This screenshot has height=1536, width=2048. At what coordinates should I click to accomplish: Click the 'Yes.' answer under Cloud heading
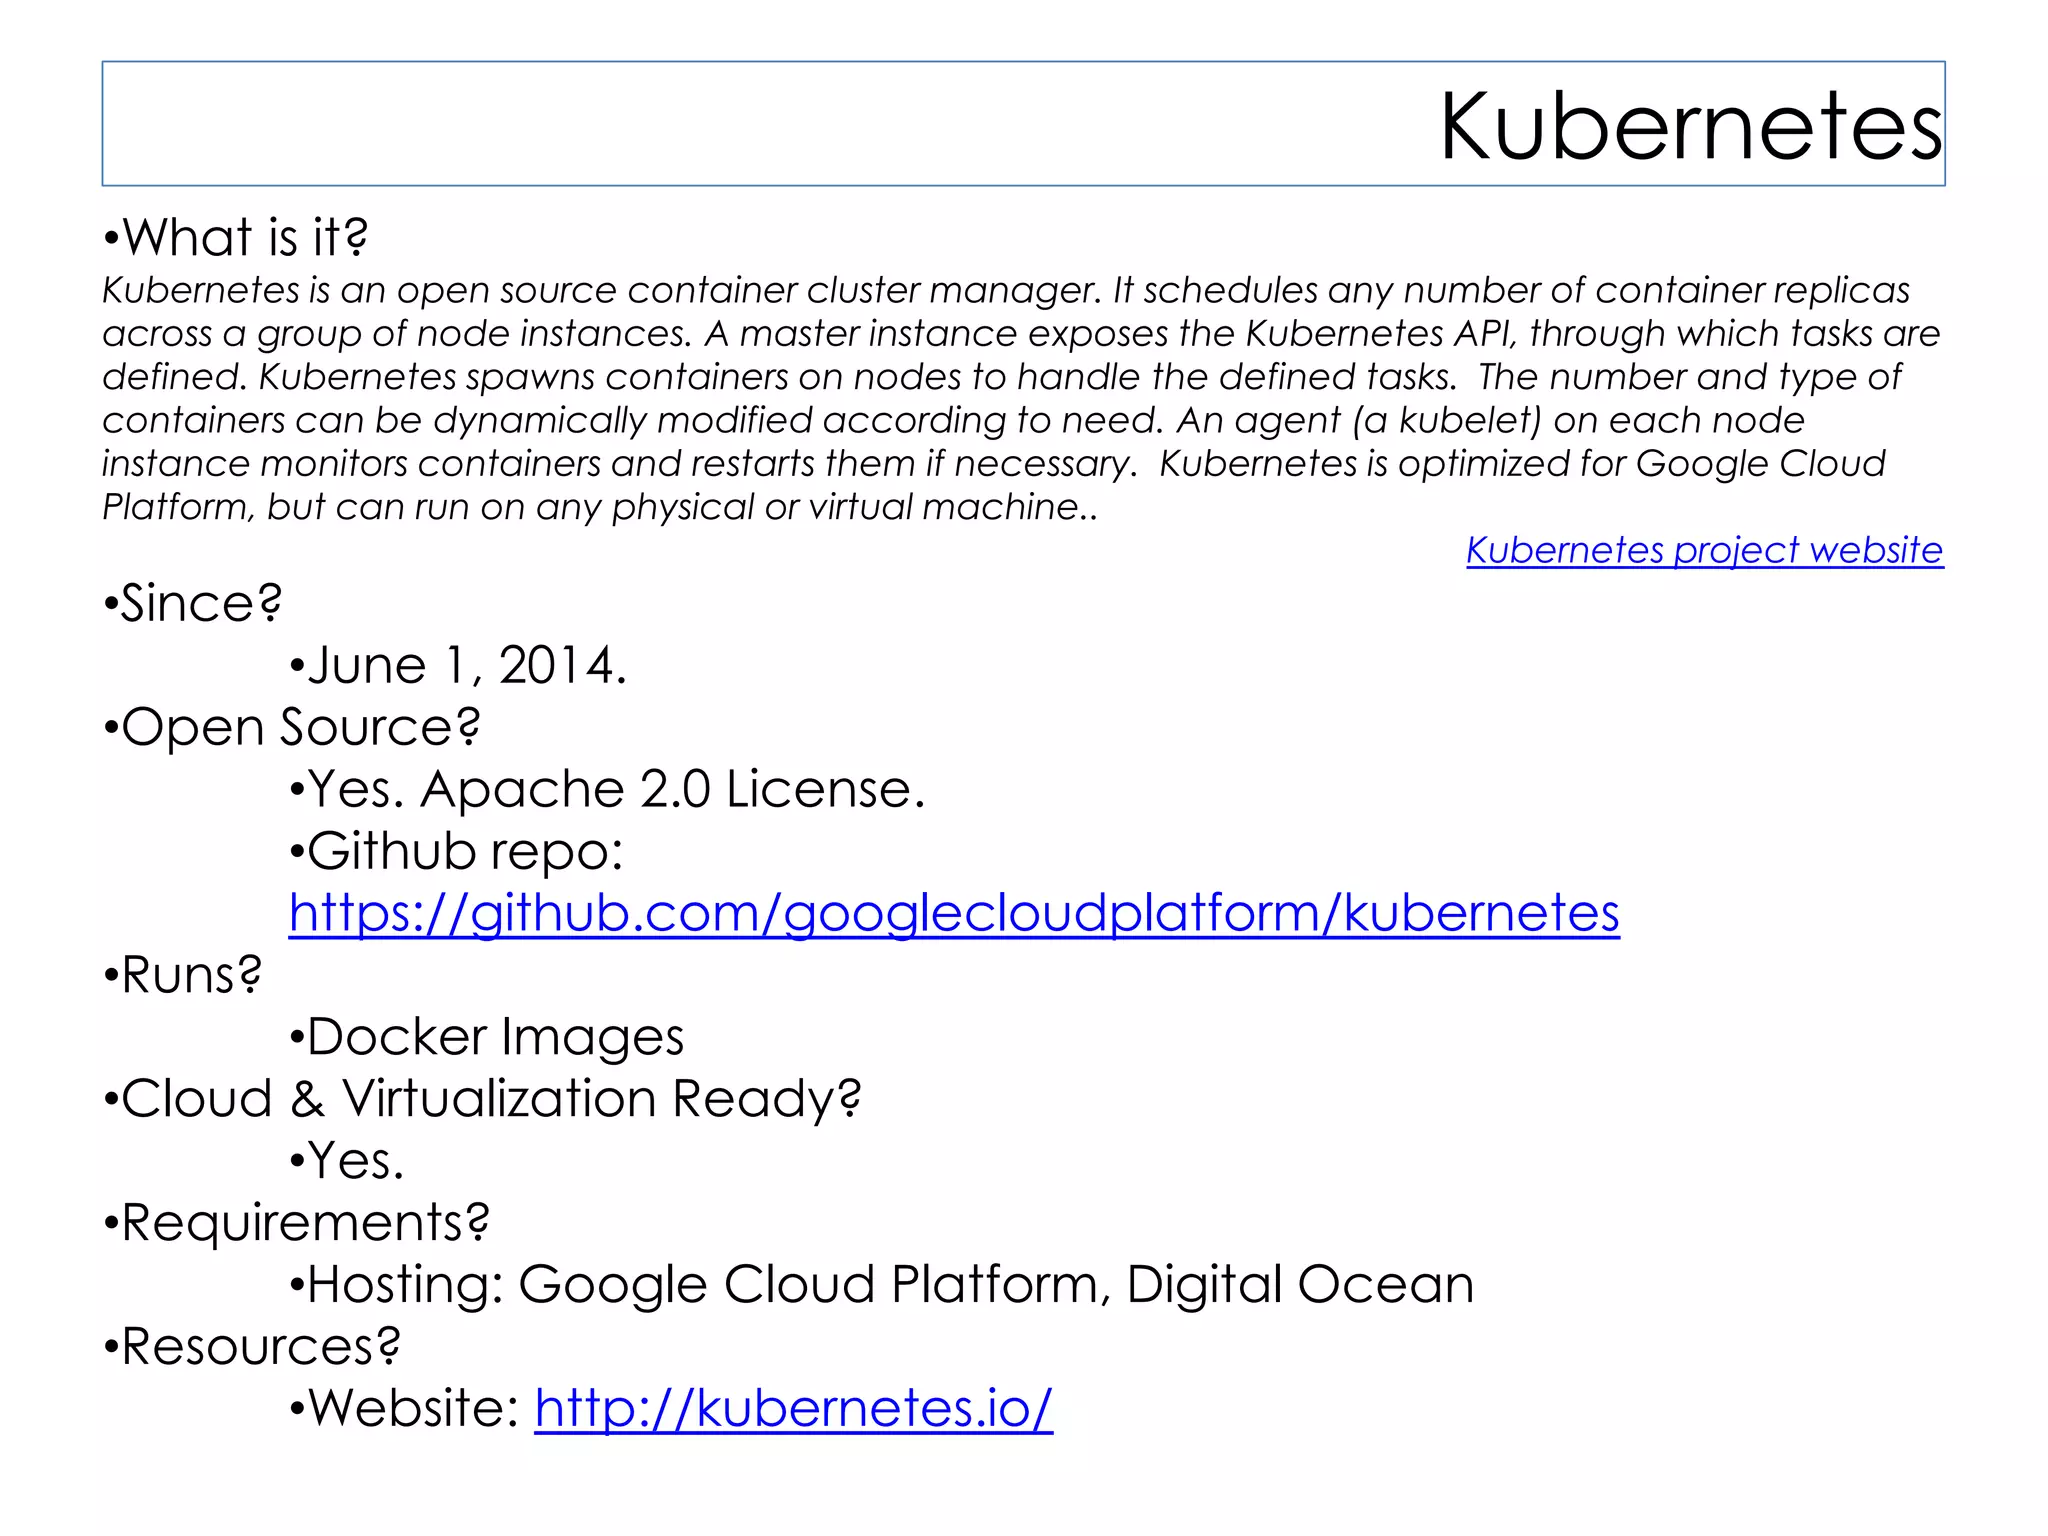click(x=347, y=1161)
